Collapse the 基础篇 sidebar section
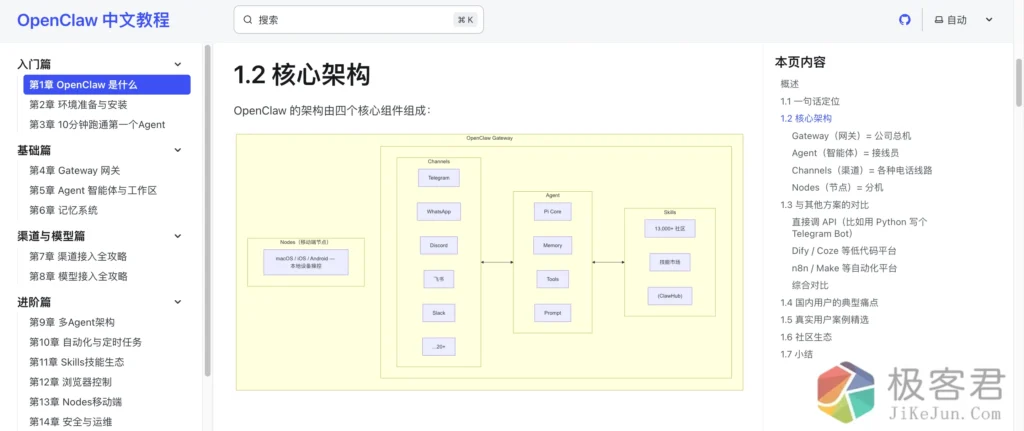Image resolution: width=1024 pixels, height=431 pixels. (x=178, y=150)
